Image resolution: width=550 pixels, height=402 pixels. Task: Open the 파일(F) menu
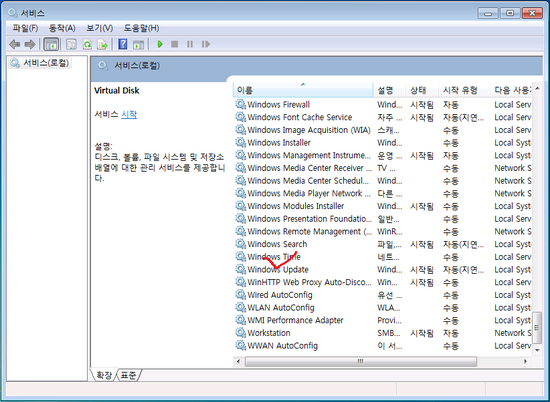coord(25,28)
